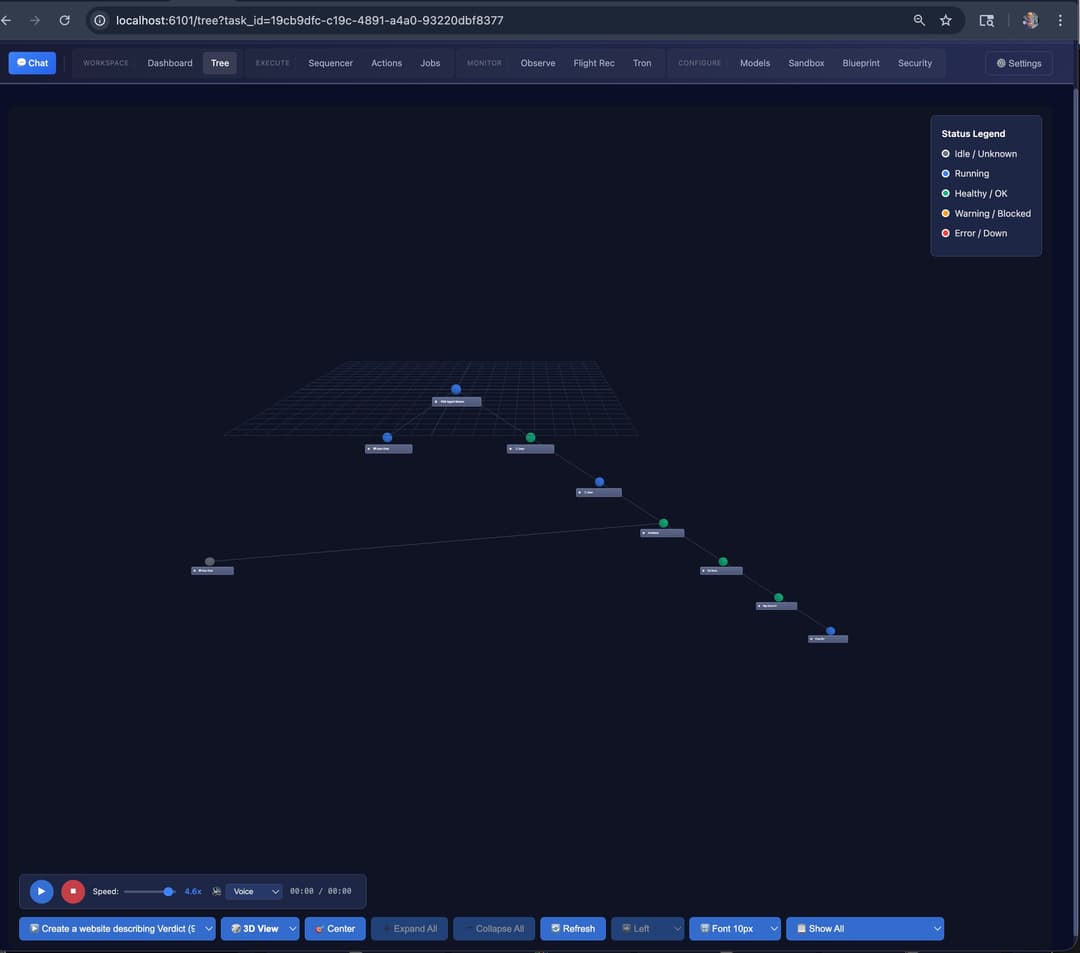The height and width of the screenshot is (953, 1080).
Task: Stop playback with the red stop button
Action: (73, 891)
